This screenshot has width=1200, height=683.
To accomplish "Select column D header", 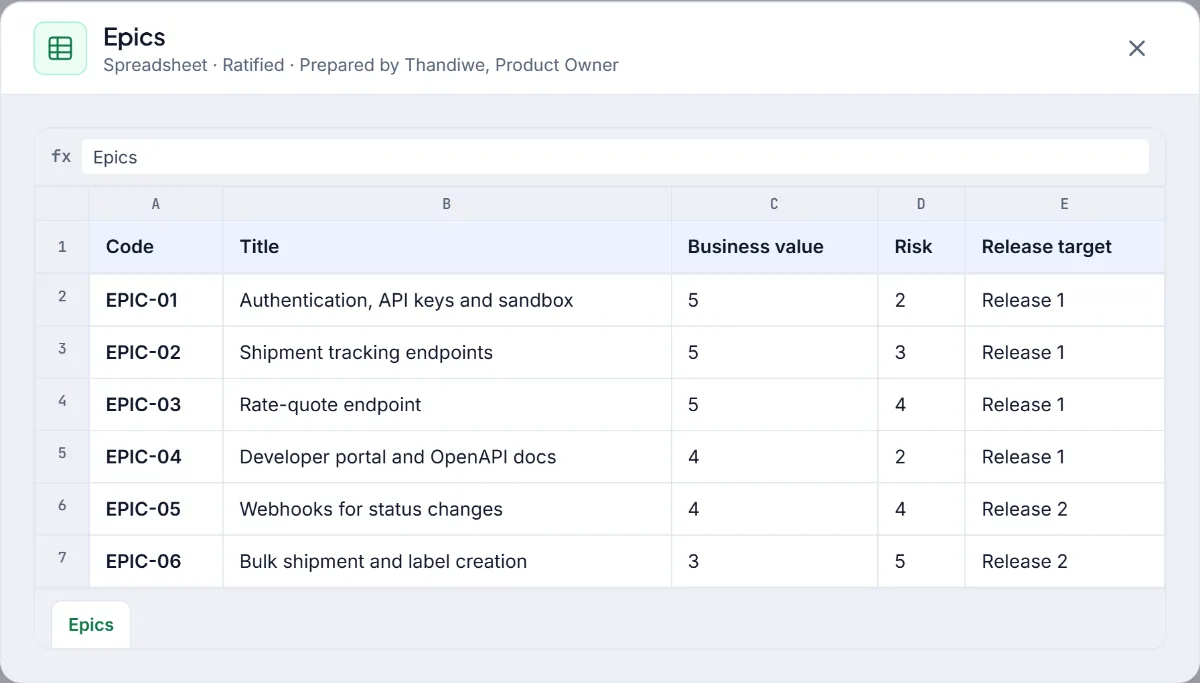I will click(x=921, y=204).
